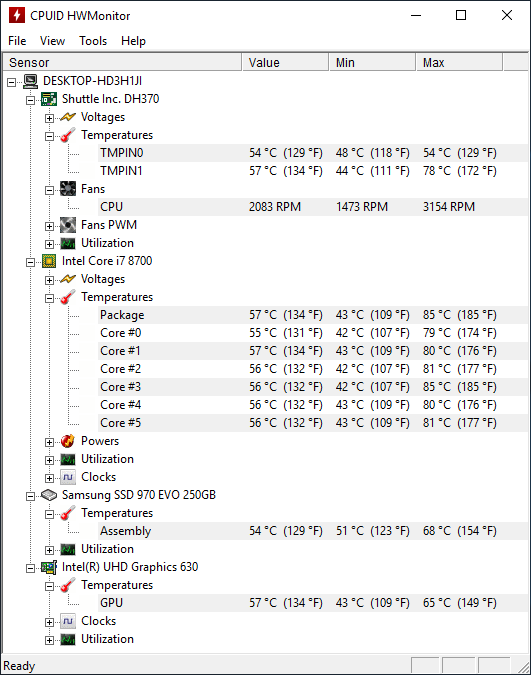Click the window resize grip corner
Viewport: 531px width, 675px height.
pyautogui.click(x=523, y=667)
